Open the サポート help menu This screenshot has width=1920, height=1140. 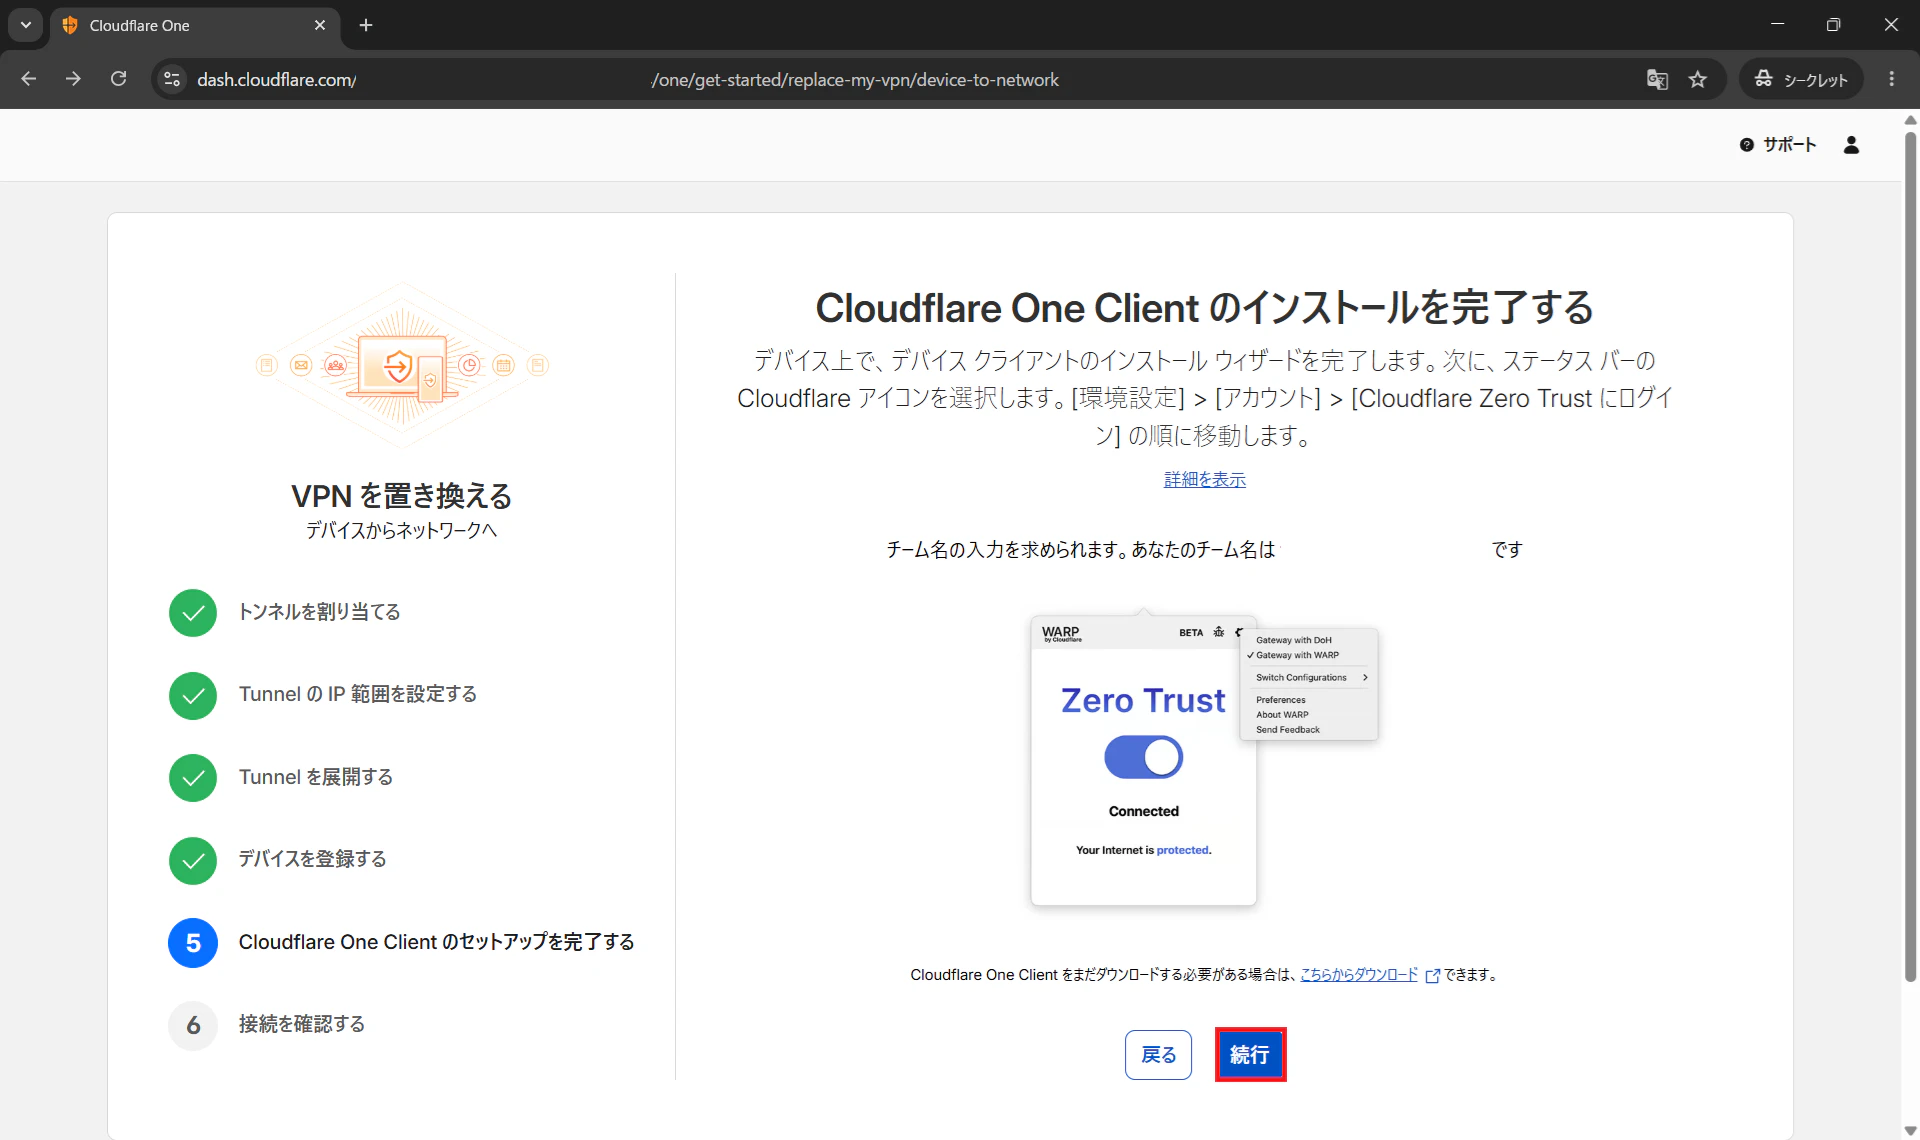tap(1778, 145)
